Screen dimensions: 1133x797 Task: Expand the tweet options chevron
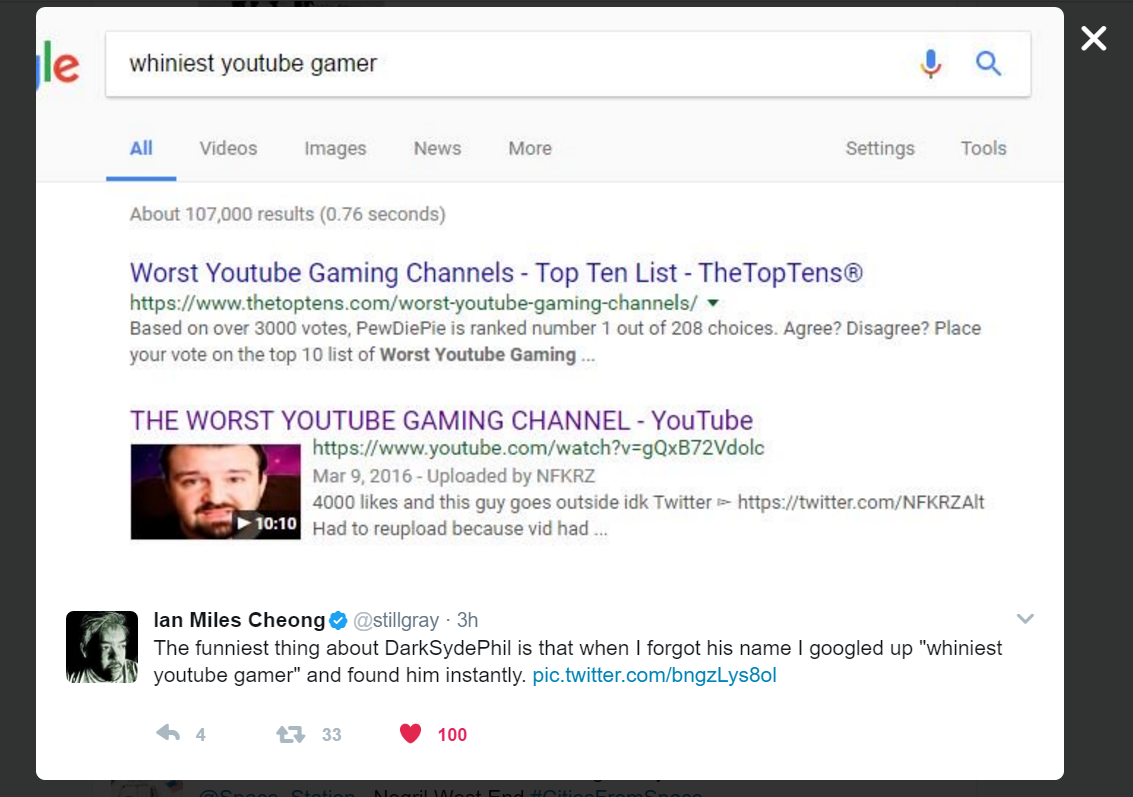pos(1025,619)
